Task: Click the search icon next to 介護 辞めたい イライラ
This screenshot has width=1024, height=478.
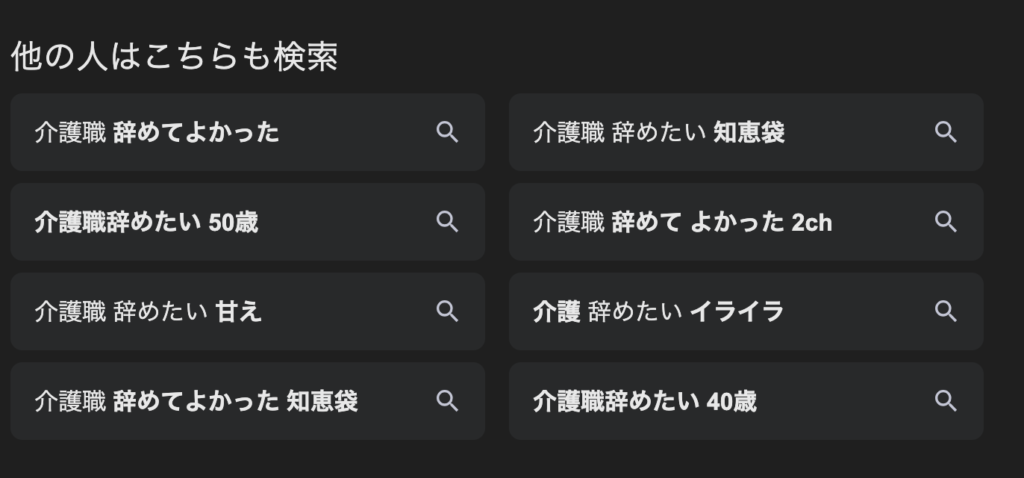Action: [946, 311]
